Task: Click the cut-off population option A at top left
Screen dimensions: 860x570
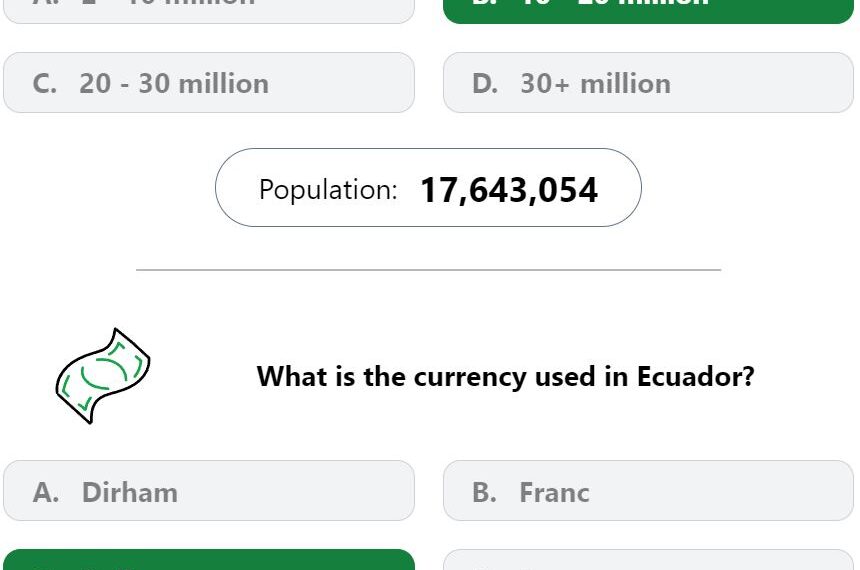Action: click(209, 11)
